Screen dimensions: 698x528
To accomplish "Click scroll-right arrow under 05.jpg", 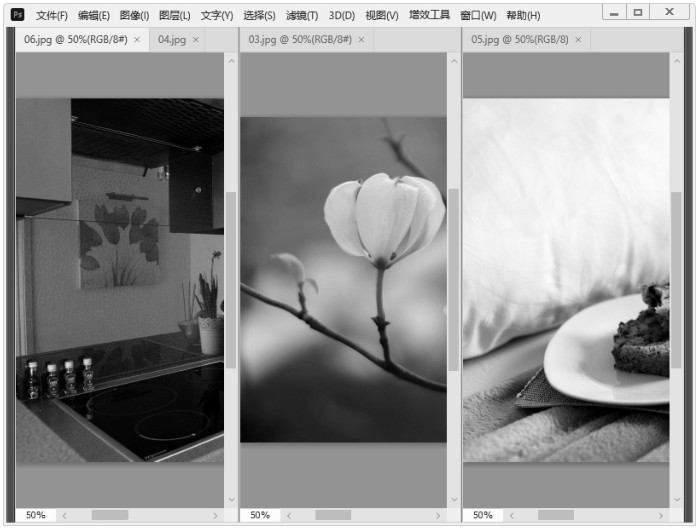I will 661,516.
